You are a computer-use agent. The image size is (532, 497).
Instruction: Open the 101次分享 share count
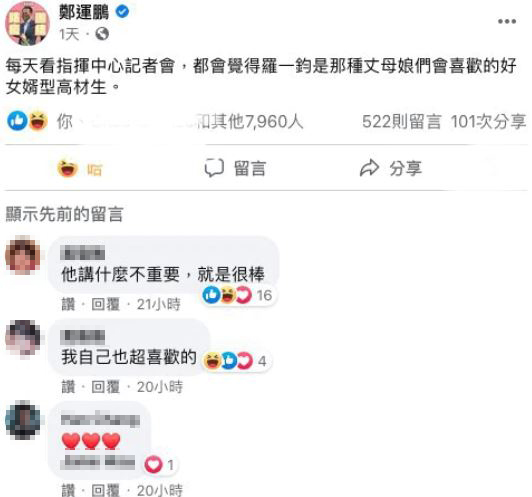point(488,121)
